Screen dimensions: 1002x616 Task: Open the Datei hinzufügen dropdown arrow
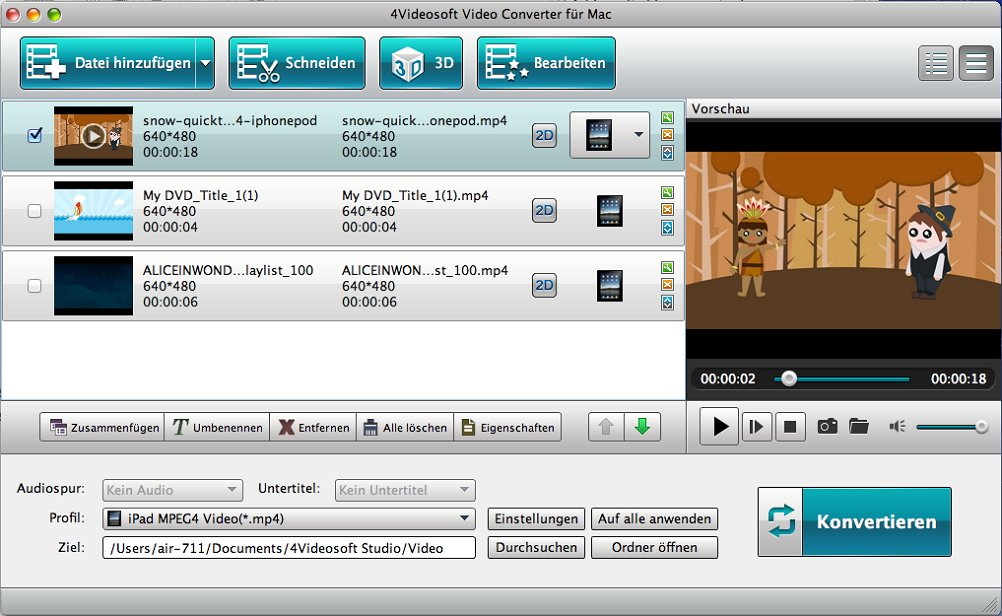205,63
